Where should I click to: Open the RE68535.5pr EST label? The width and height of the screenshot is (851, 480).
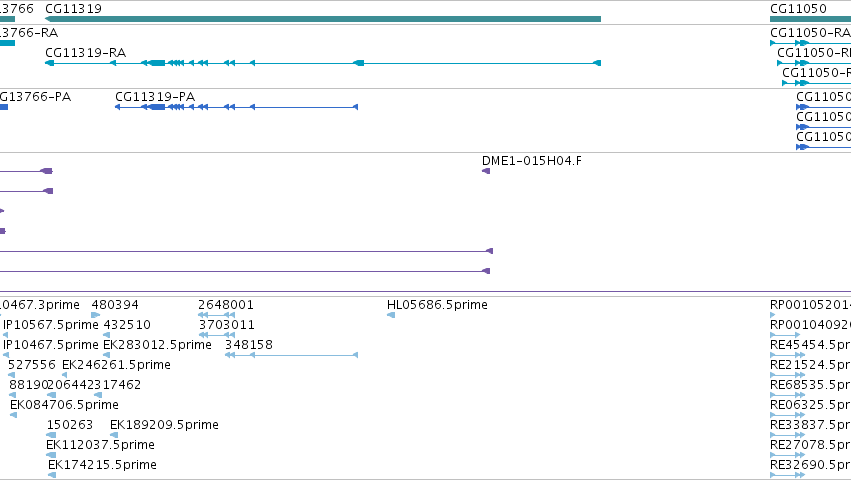pyautogui.click(x=810, y=385)
